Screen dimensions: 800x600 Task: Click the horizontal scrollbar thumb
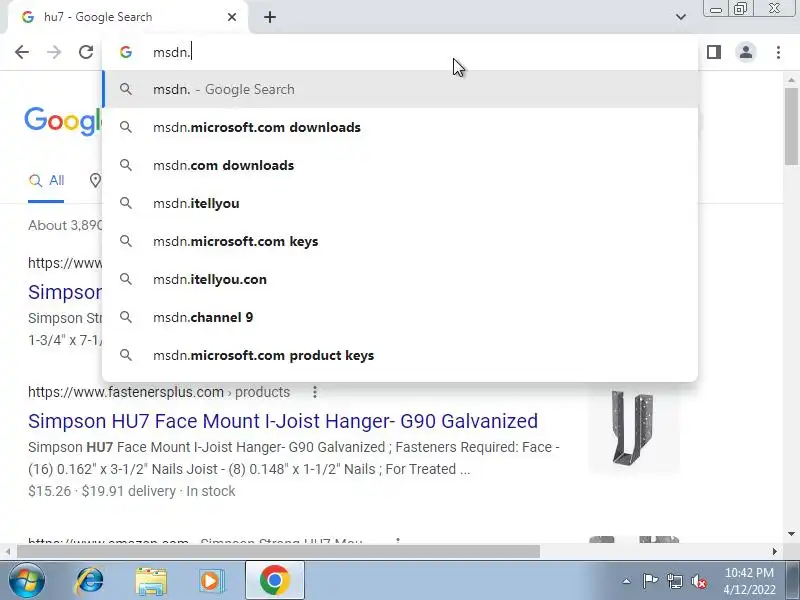tap(279, 552)
